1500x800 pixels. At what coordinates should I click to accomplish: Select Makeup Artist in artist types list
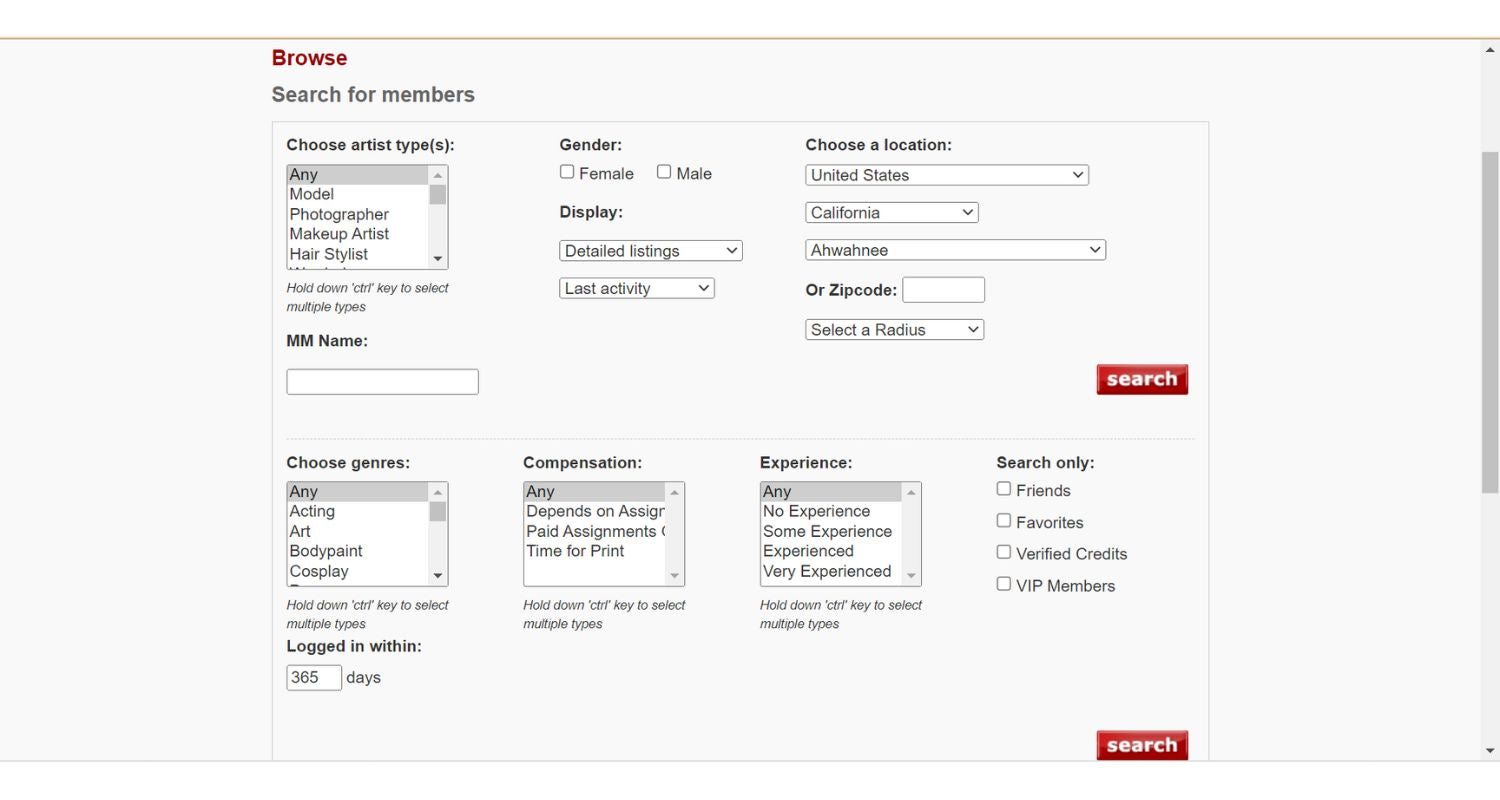pyautogui.click(x=358, y=234)
